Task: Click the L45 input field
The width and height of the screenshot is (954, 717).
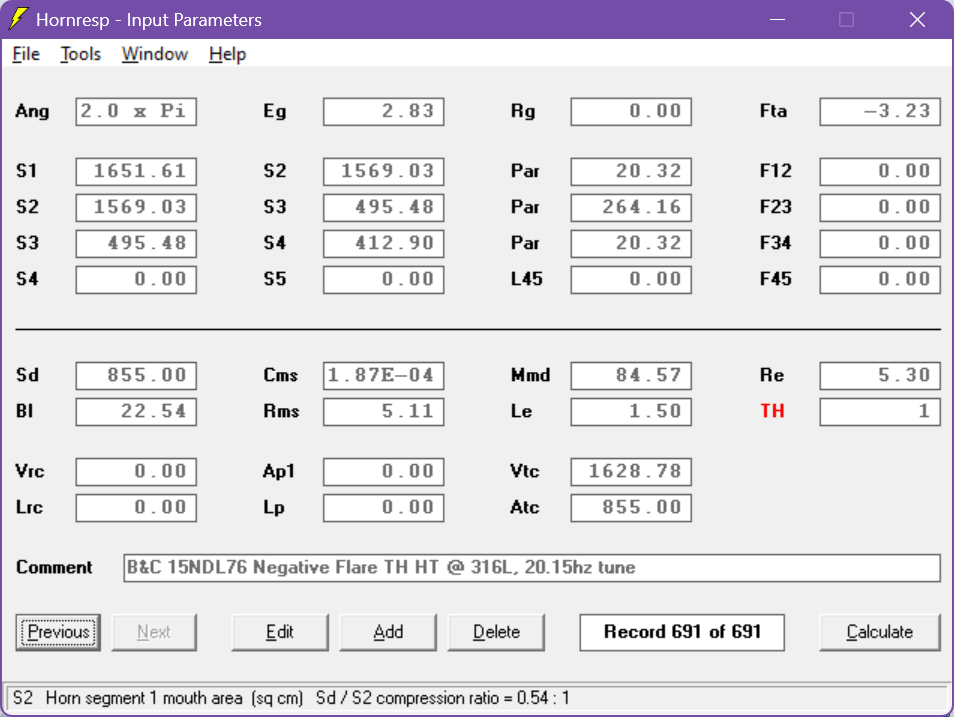Action: coord(631,279)
